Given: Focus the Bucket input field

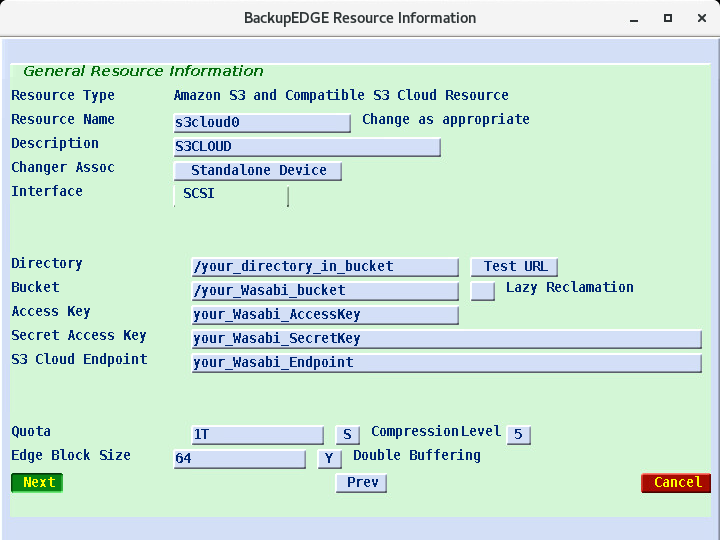Looking at the screenshot, I should coord(325,291).
